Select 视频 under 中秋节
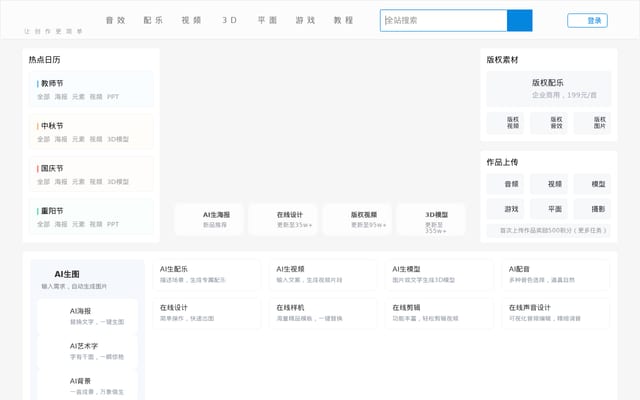 [96, 139]
